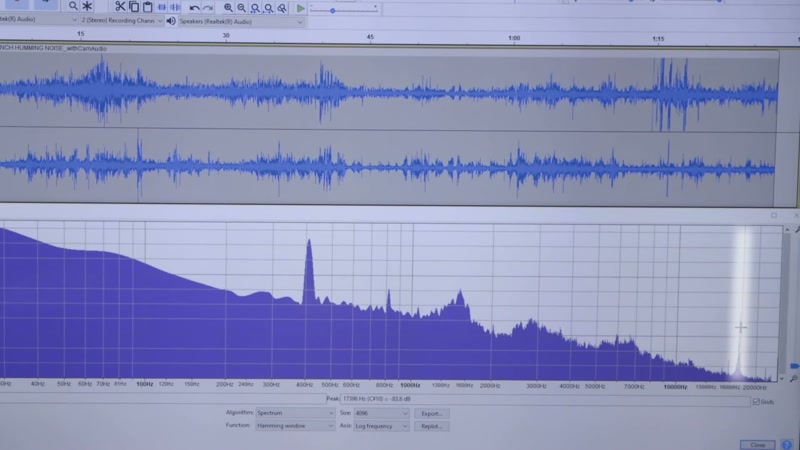The height and width of the screenshot is (450, 800).
Task: Click the 30 second mark on timeline
Action: 226,35
